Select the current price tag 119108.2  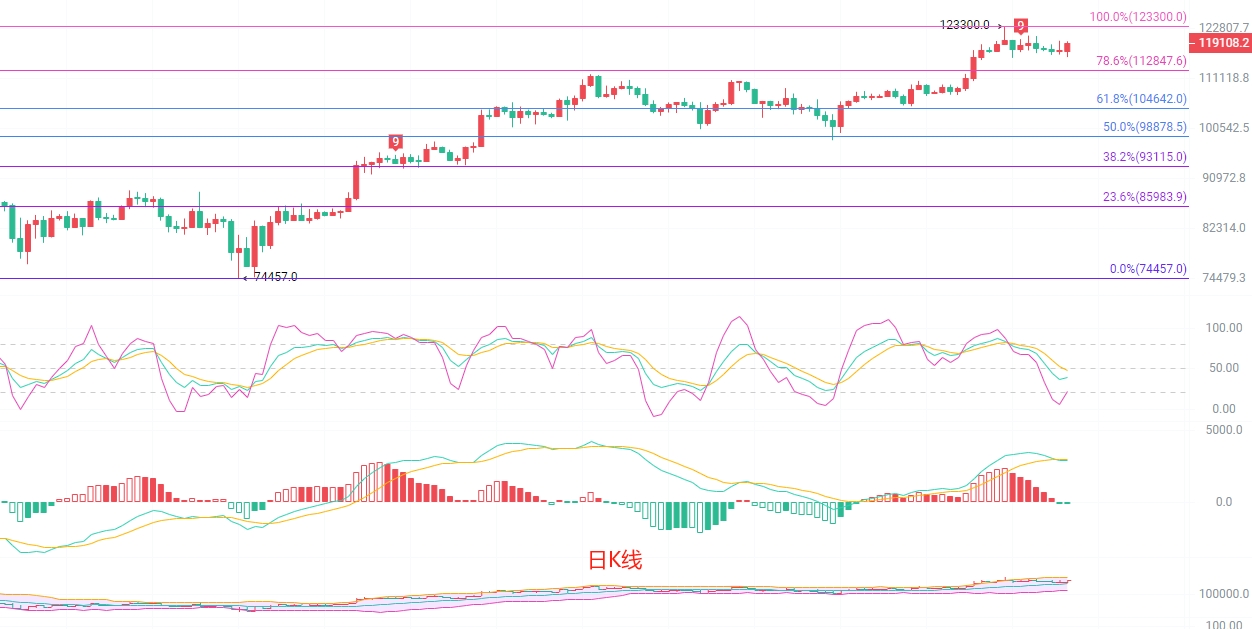(1221, 43)
